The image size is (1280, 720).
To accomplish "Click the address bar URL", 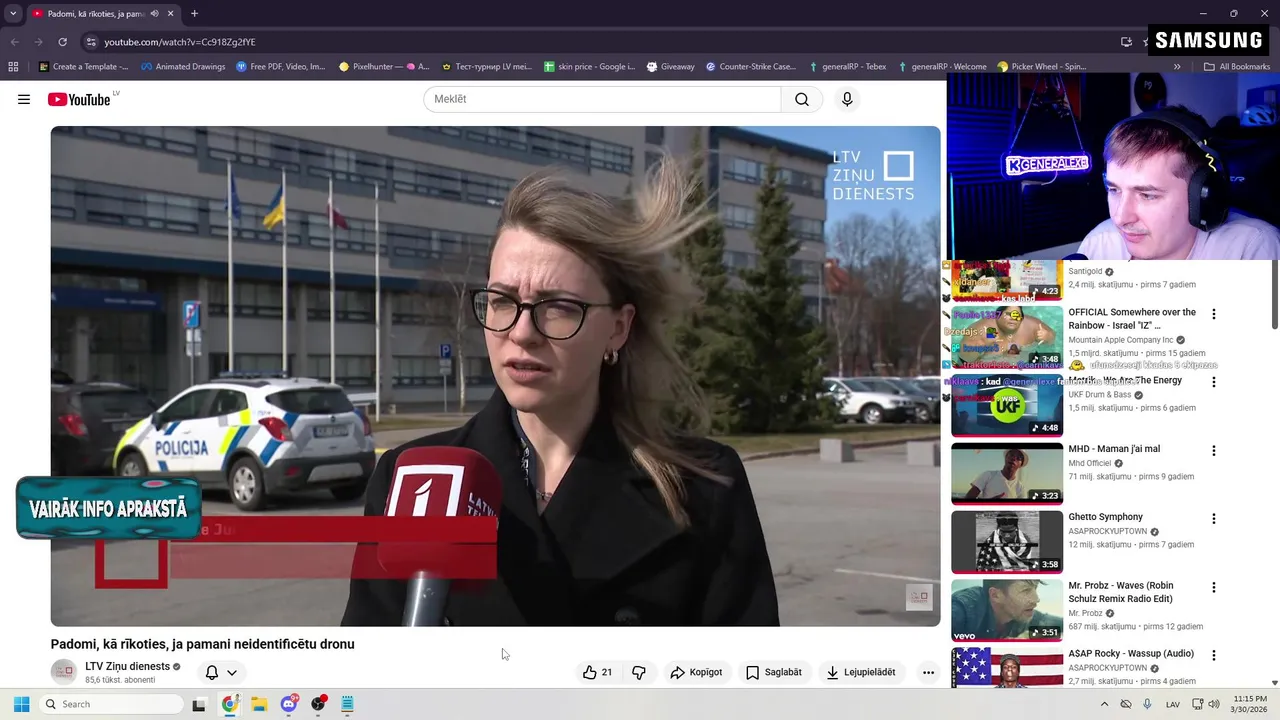I will (180, 42).
